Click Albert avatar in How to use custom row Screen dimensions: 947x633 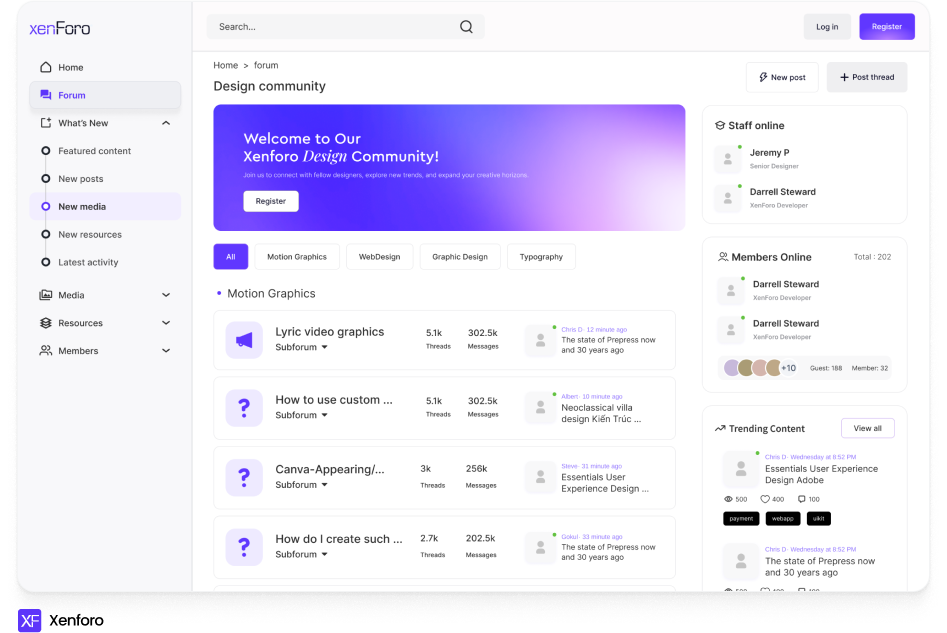click(x=541, y=408)
